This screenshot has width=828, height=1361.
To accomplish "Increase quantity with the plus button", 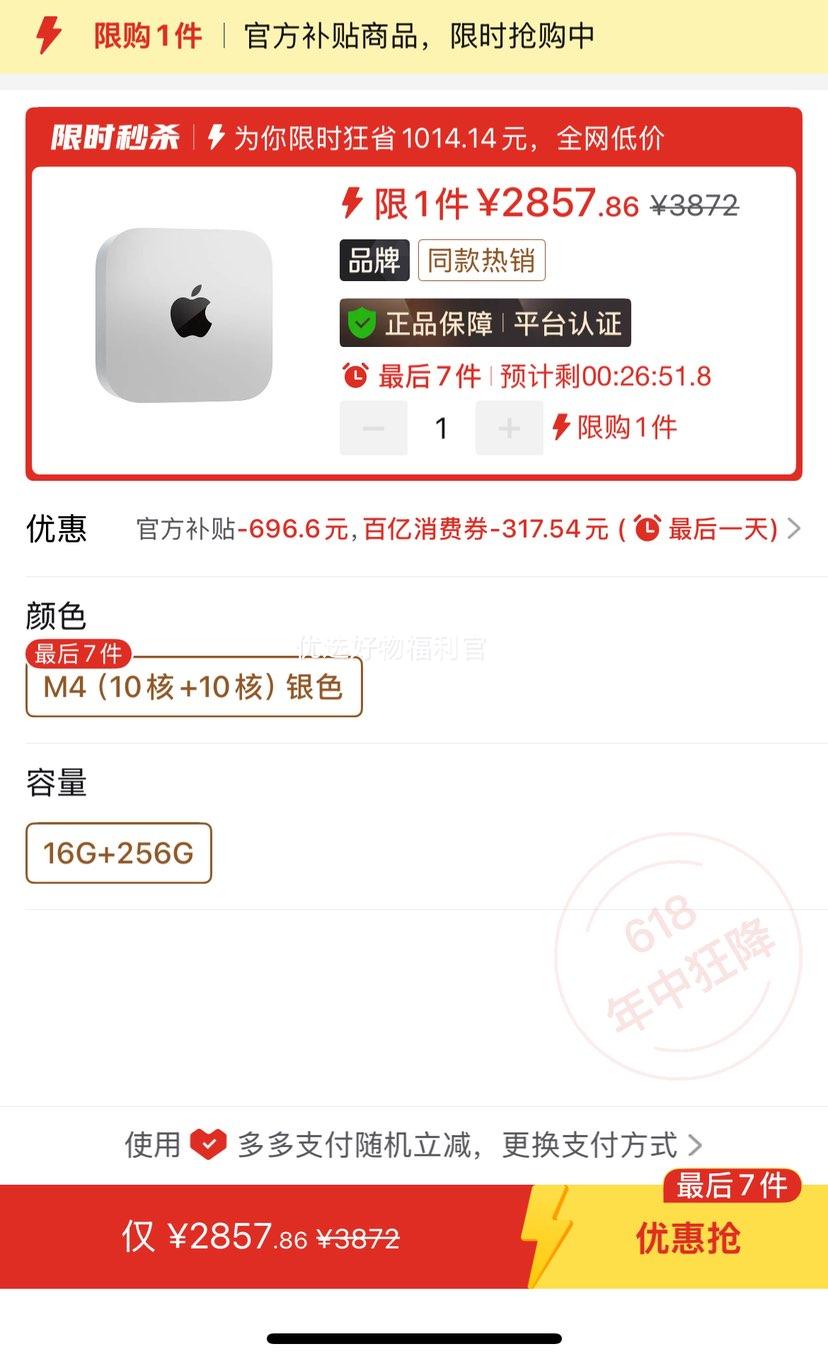I will click(x=509, y=428).
